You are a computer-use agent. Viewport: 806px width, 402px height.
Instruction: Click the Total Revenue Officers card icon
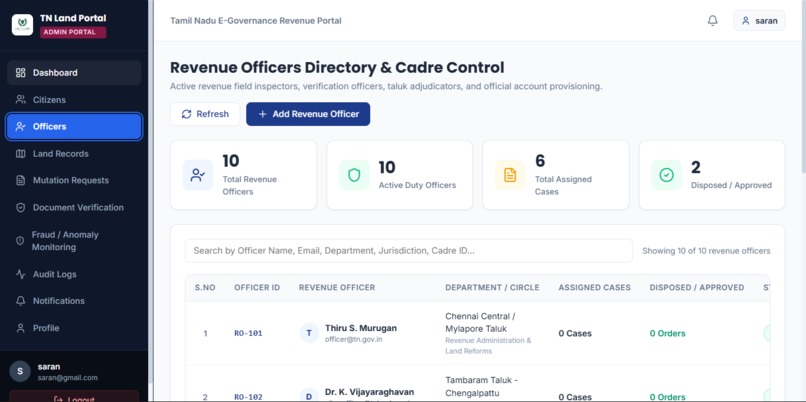(197, 175)
